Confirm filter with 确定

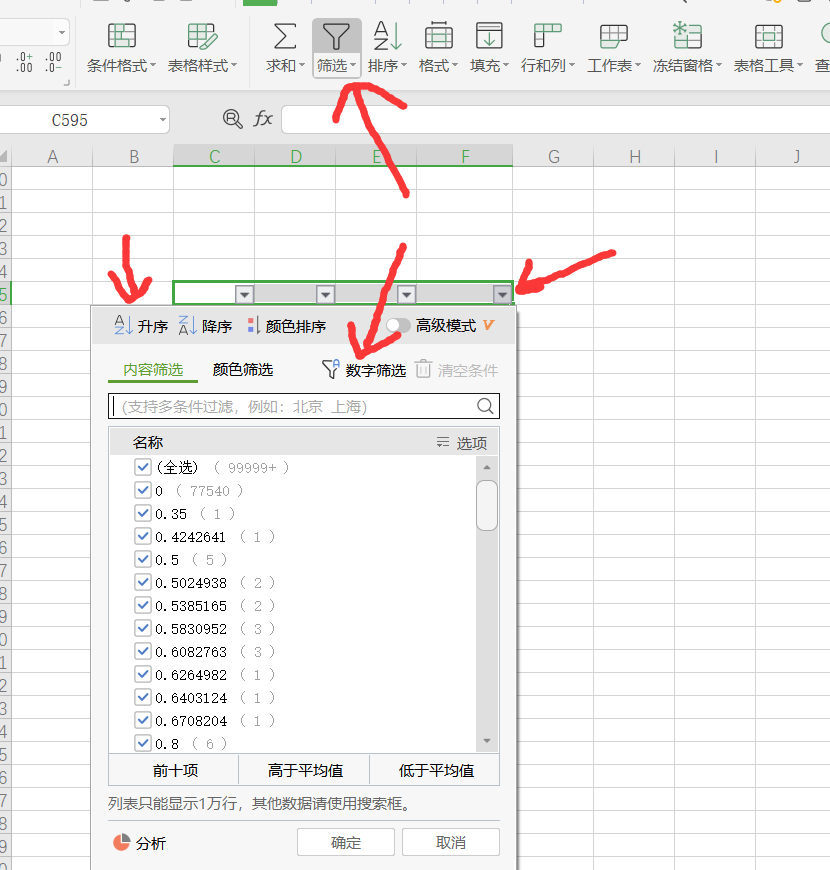coord(346,842)
